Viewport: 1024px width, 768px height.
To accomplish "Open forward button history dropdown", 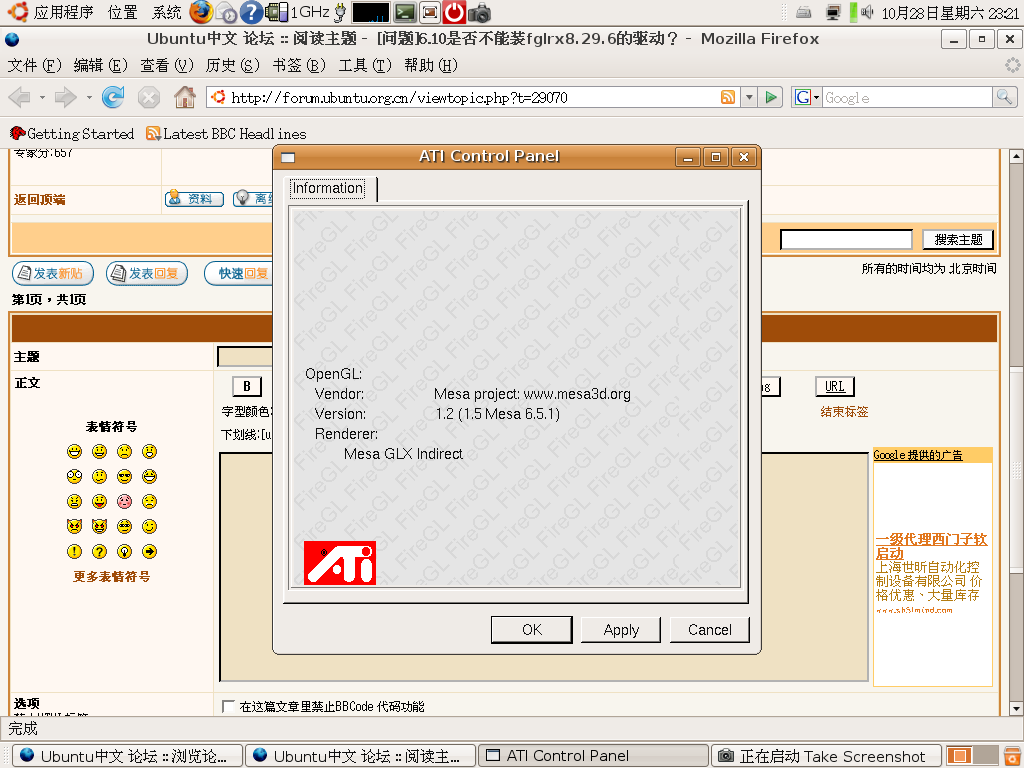I will point(89,97).
